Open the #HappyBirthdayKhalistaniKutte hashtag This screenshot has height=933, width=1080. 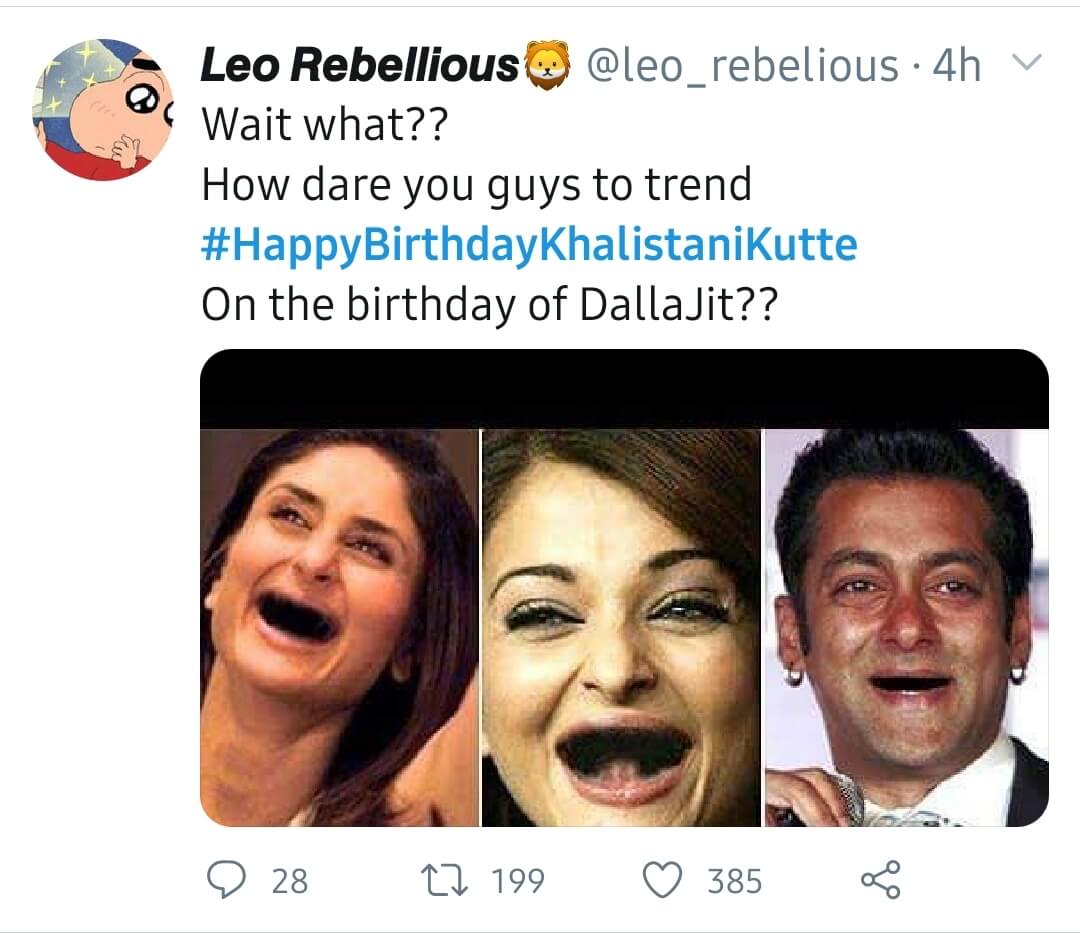[x=529, y=245]
